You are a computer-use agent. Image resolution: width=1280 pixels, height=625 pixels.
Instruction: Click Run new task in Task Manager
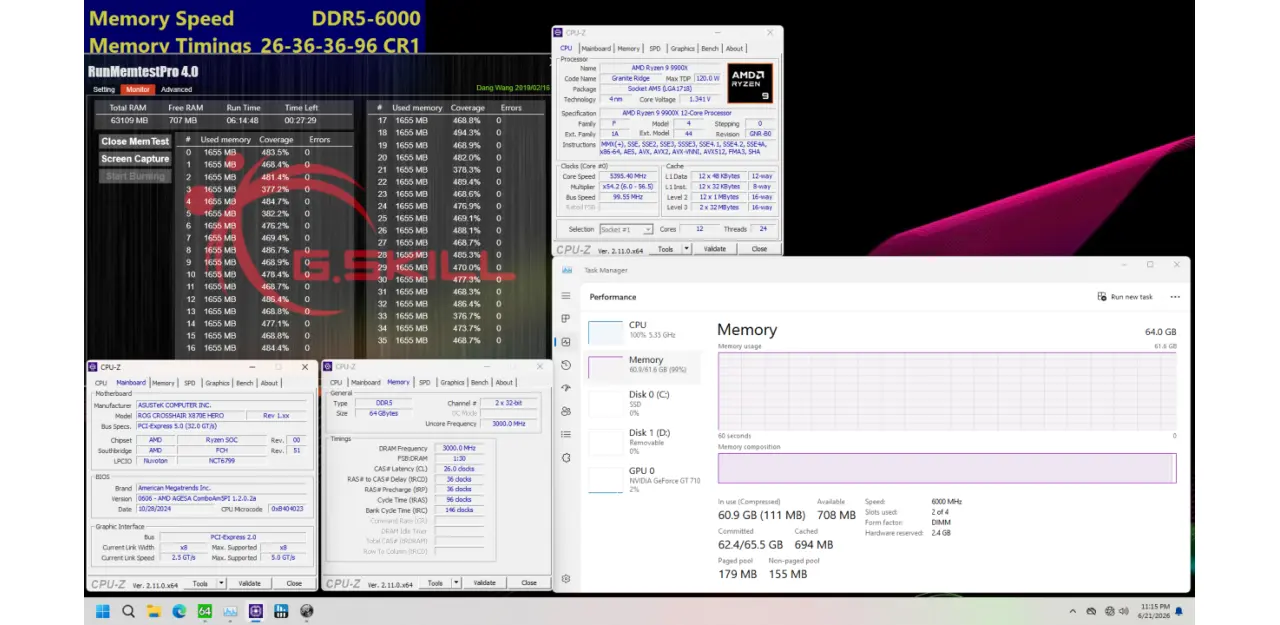[x=1125, y=297]
